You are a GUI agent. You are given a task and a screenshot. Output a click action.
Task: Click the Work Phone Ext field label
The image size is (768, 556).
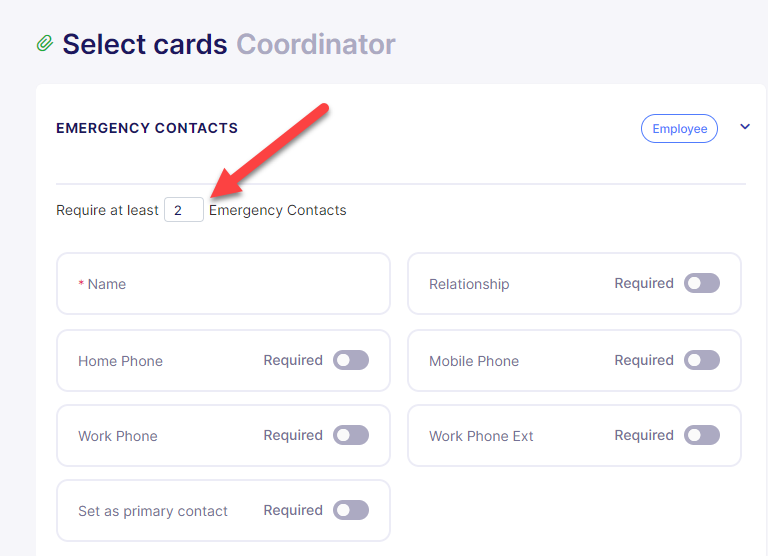coord(481,436)
